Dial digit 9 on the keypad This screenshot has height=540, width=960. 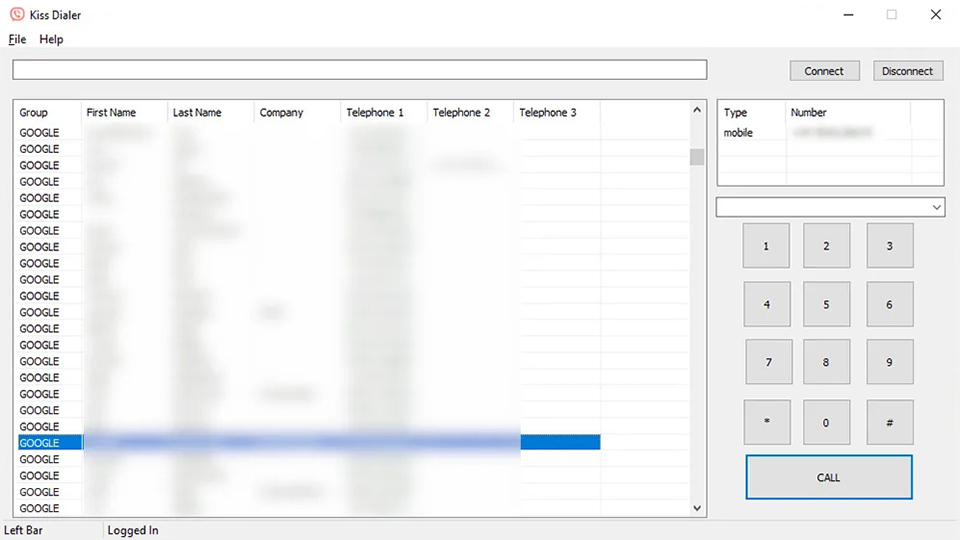tap(890, 362)
